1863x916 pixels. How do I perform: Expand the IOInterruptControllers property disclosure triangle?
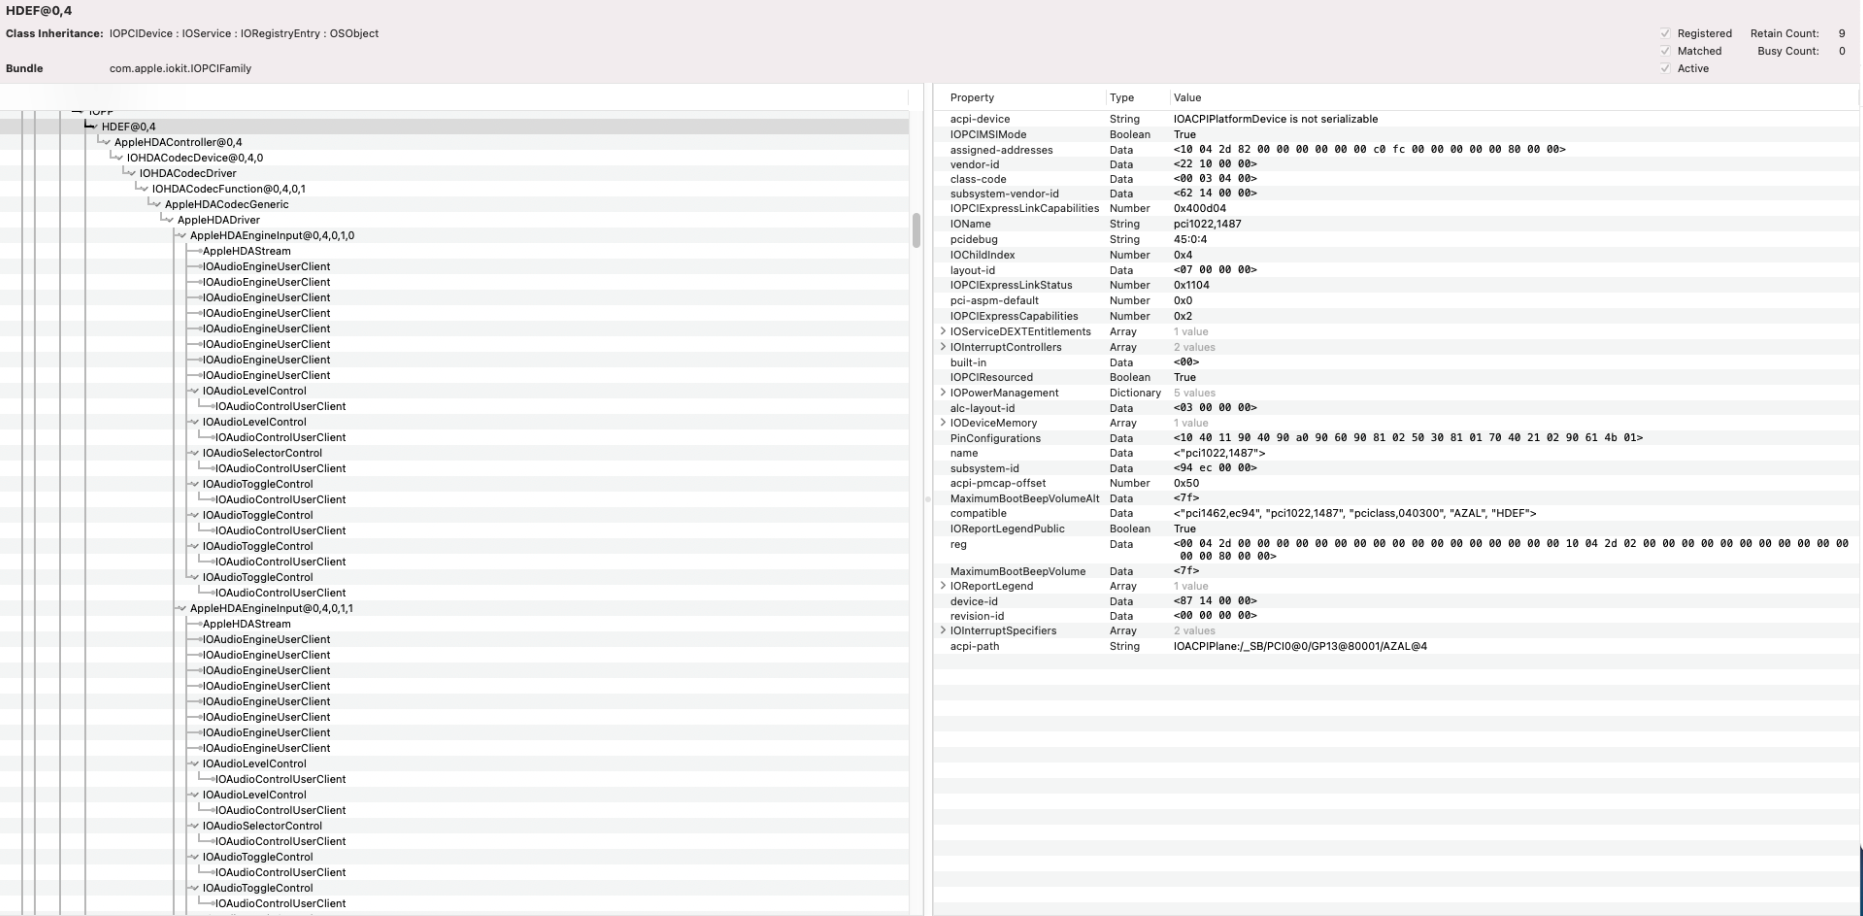942,347
